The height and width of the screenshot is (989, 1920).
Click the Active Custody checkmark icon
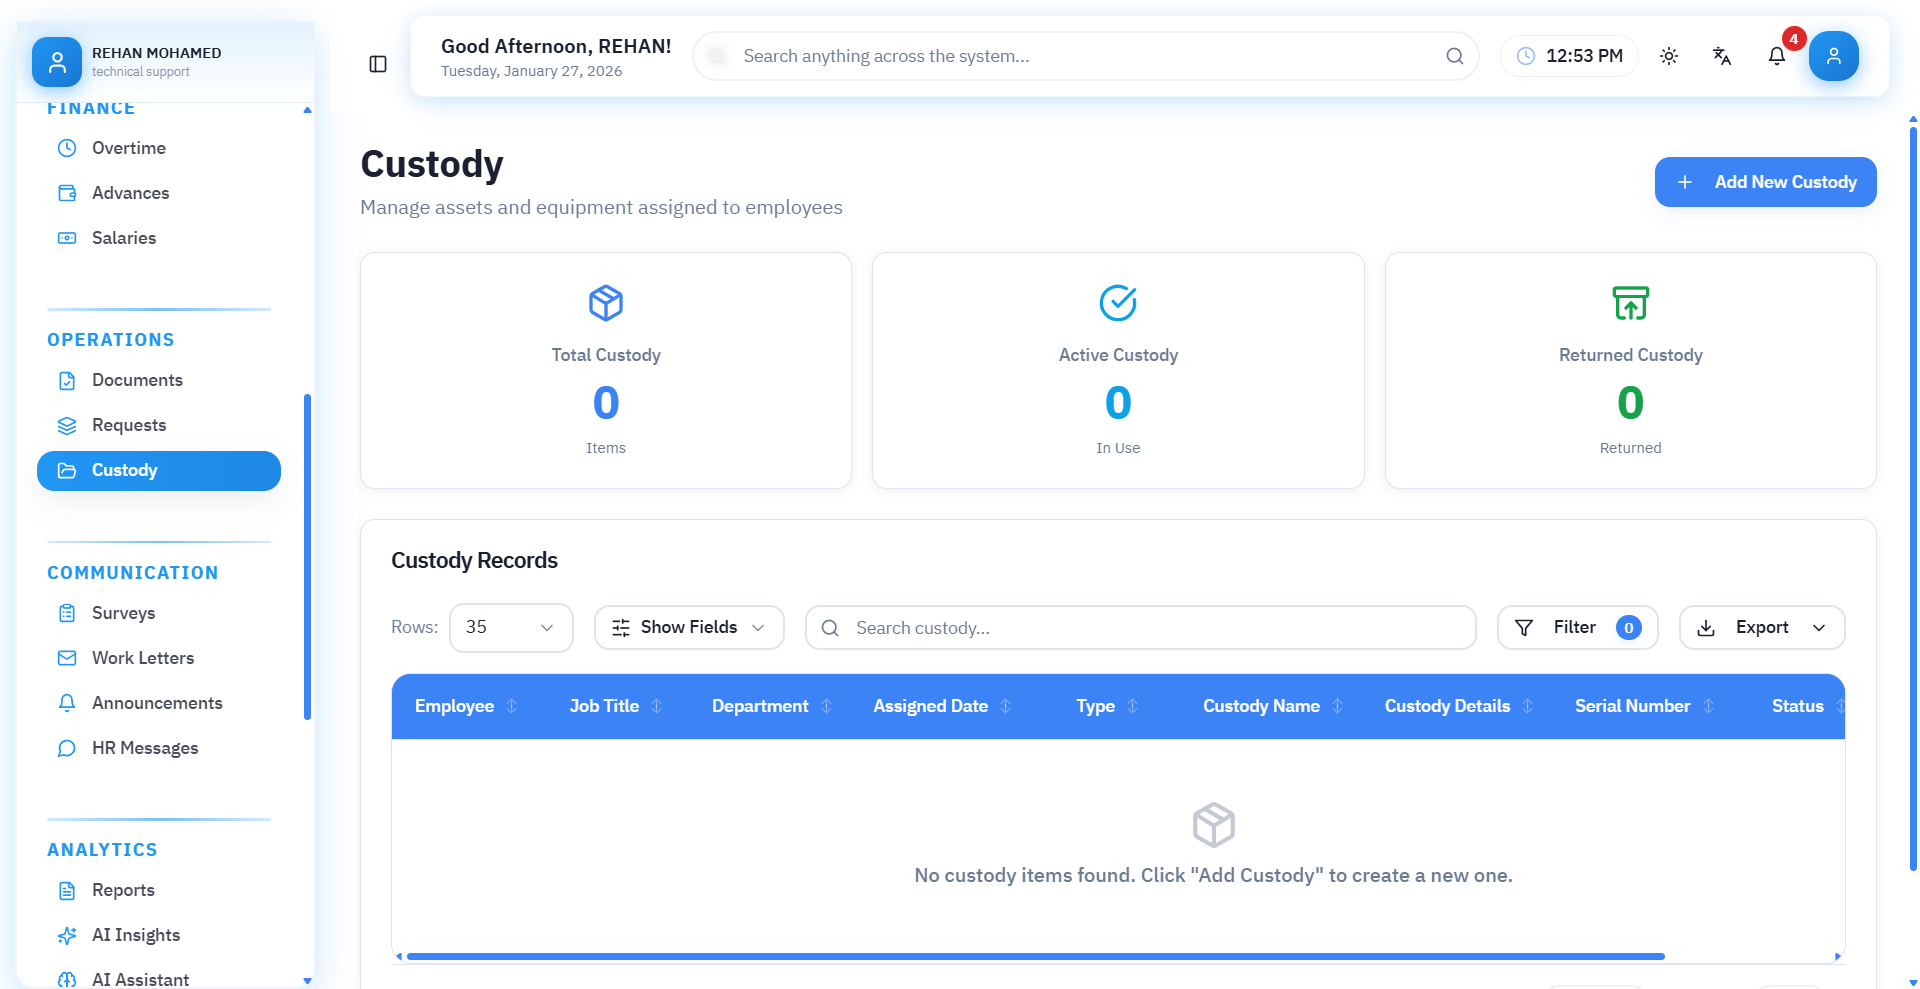click(x=1118, y=303)
